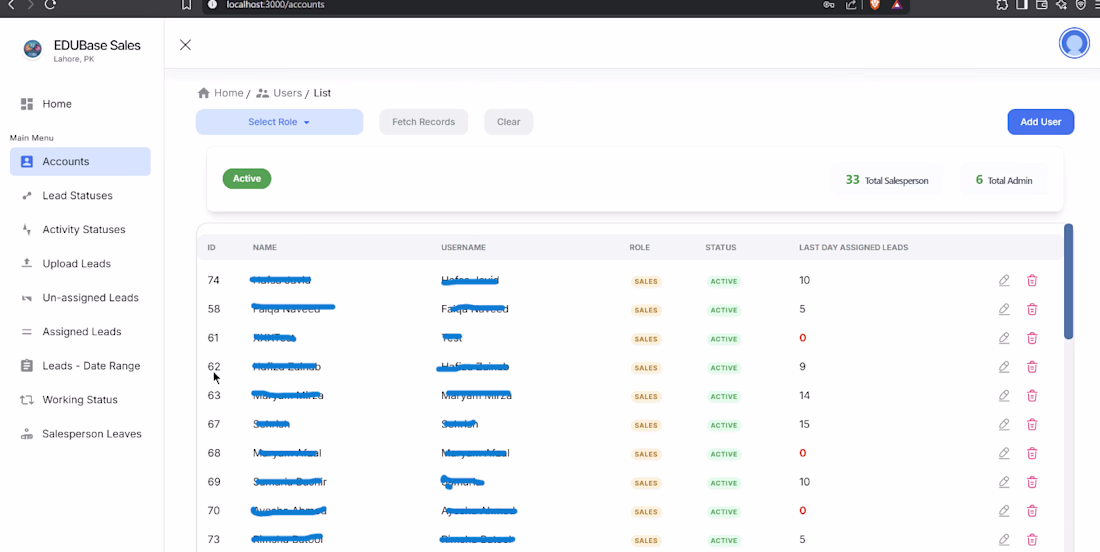1100x552 pixels.
Task: Delete the user in row ID 73
Action: click(x=1032, y=539)
